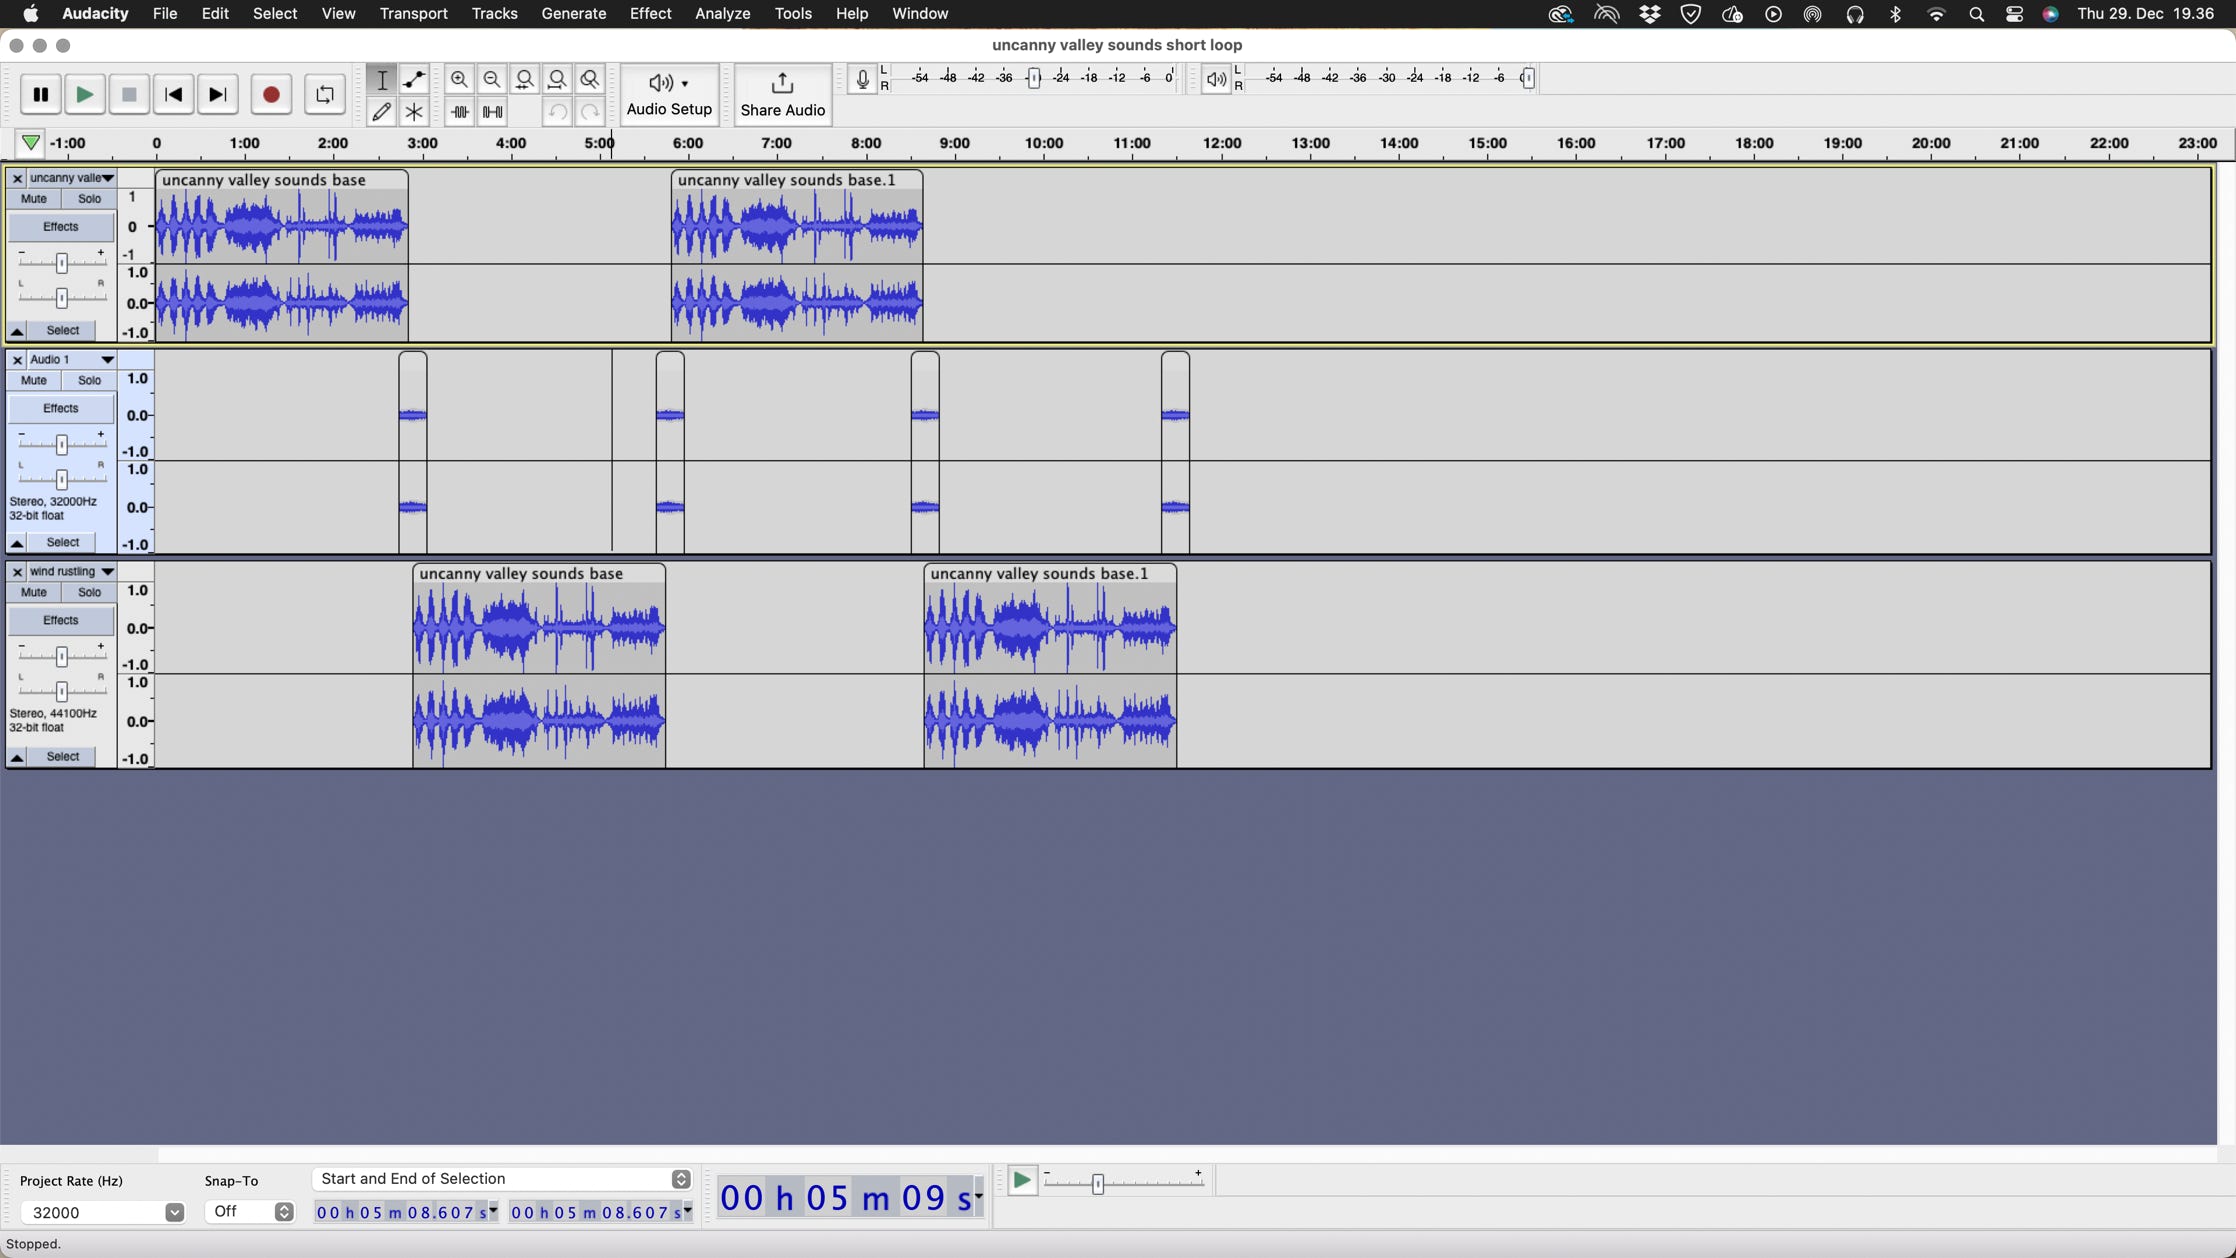Open Effects for wind rustling track
This screenshot has height=1258, width=2236.
point(61,621)
